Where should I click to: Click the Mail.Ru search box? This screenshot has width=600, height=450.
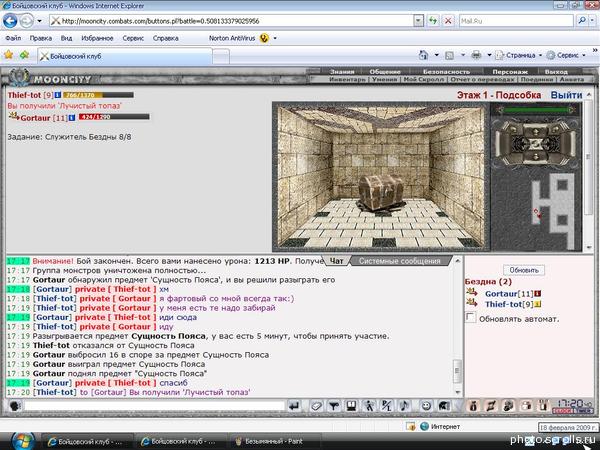click(516, 21)
